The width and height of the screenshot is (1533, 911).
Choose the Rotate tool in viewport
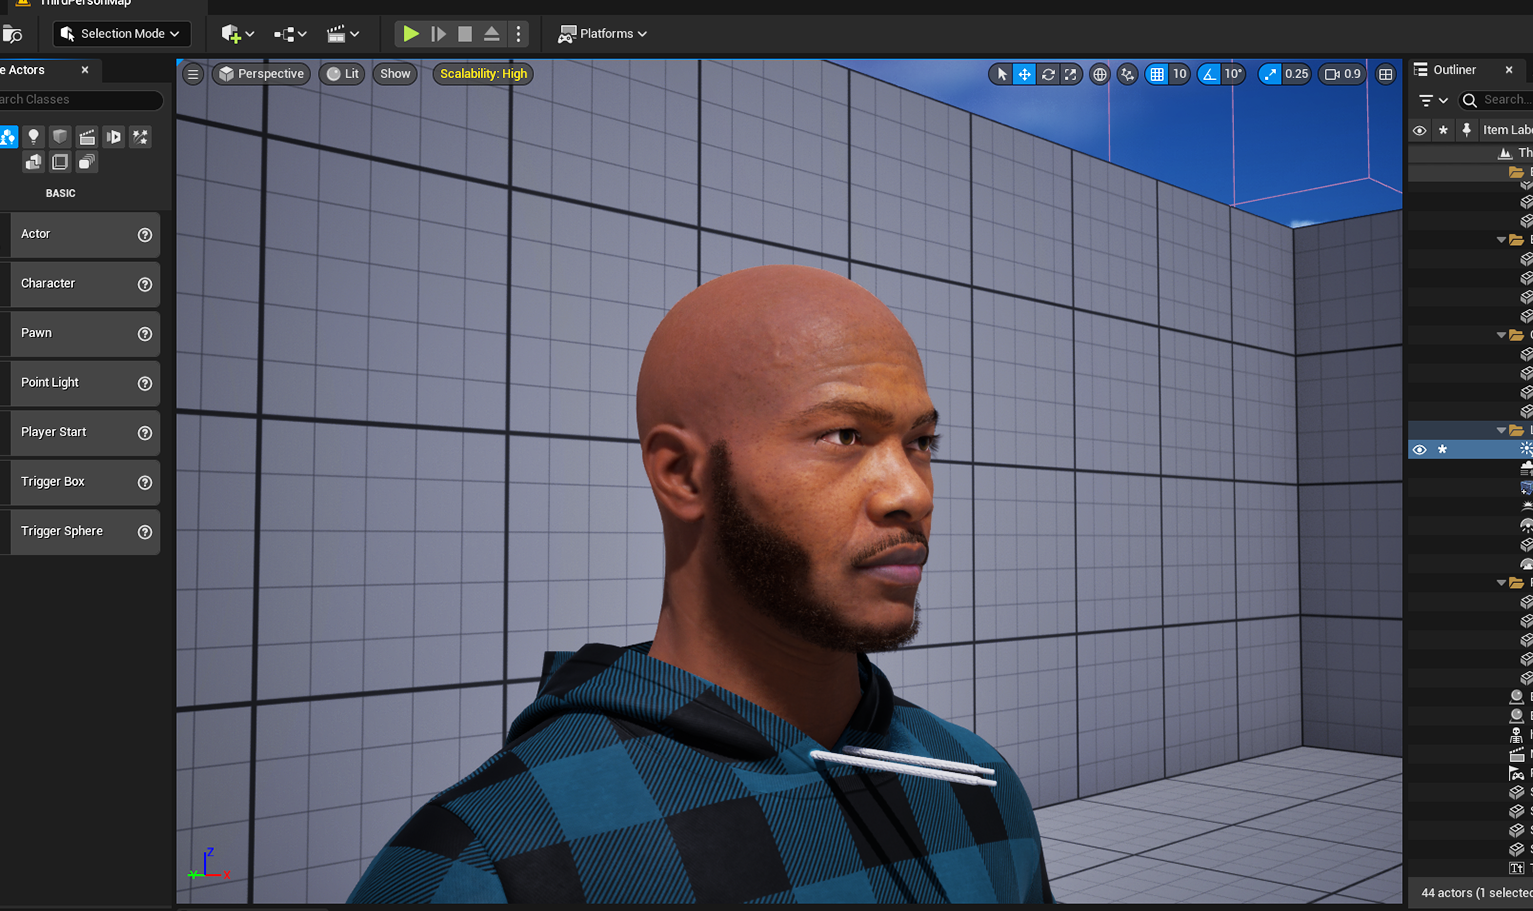click(x=1048, y=74)
